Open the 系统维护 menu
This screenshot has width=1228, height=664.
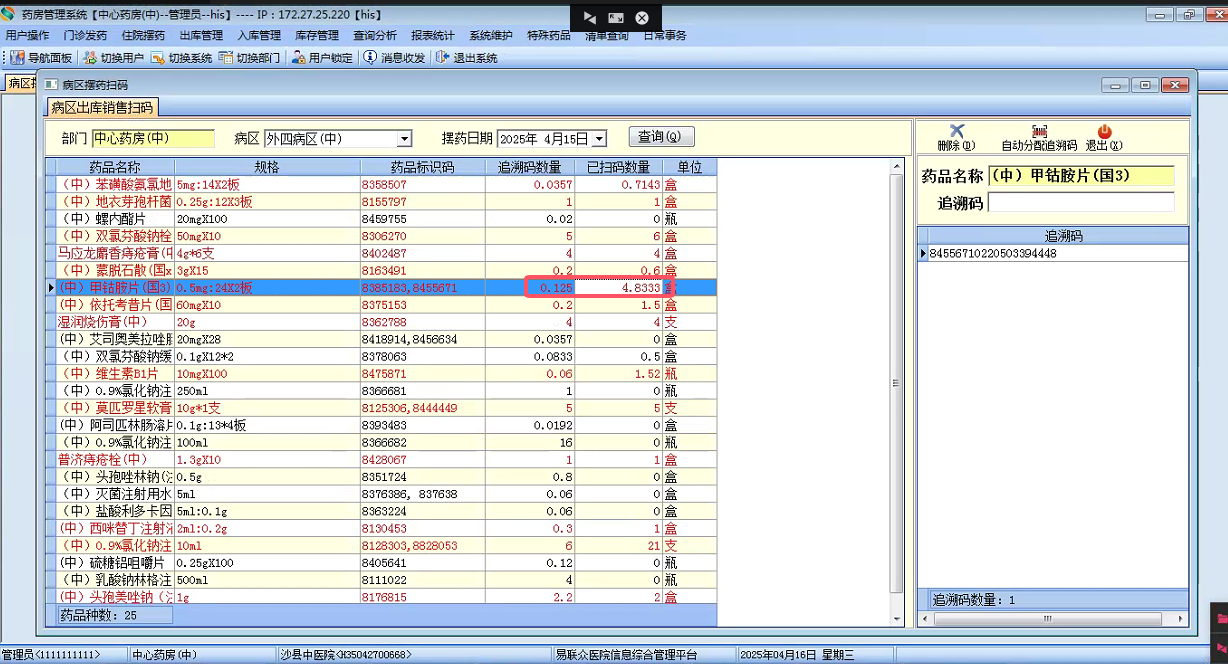tap(491, 35)
